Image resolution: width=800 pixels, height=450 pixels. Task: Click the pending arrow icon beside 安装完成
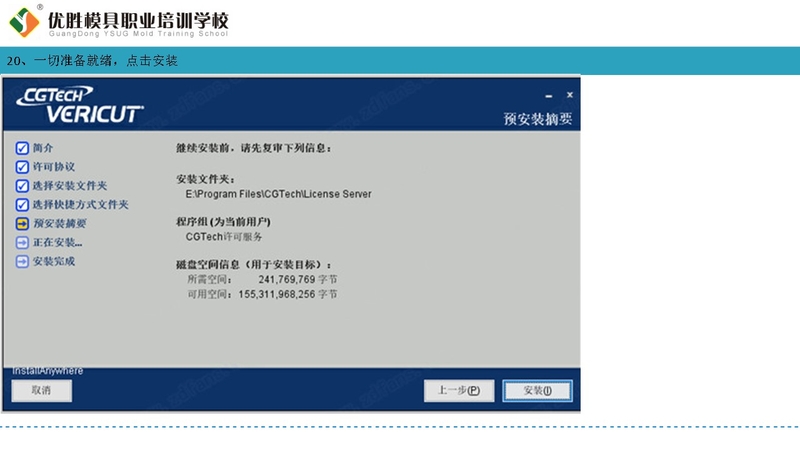coord(22,261)
